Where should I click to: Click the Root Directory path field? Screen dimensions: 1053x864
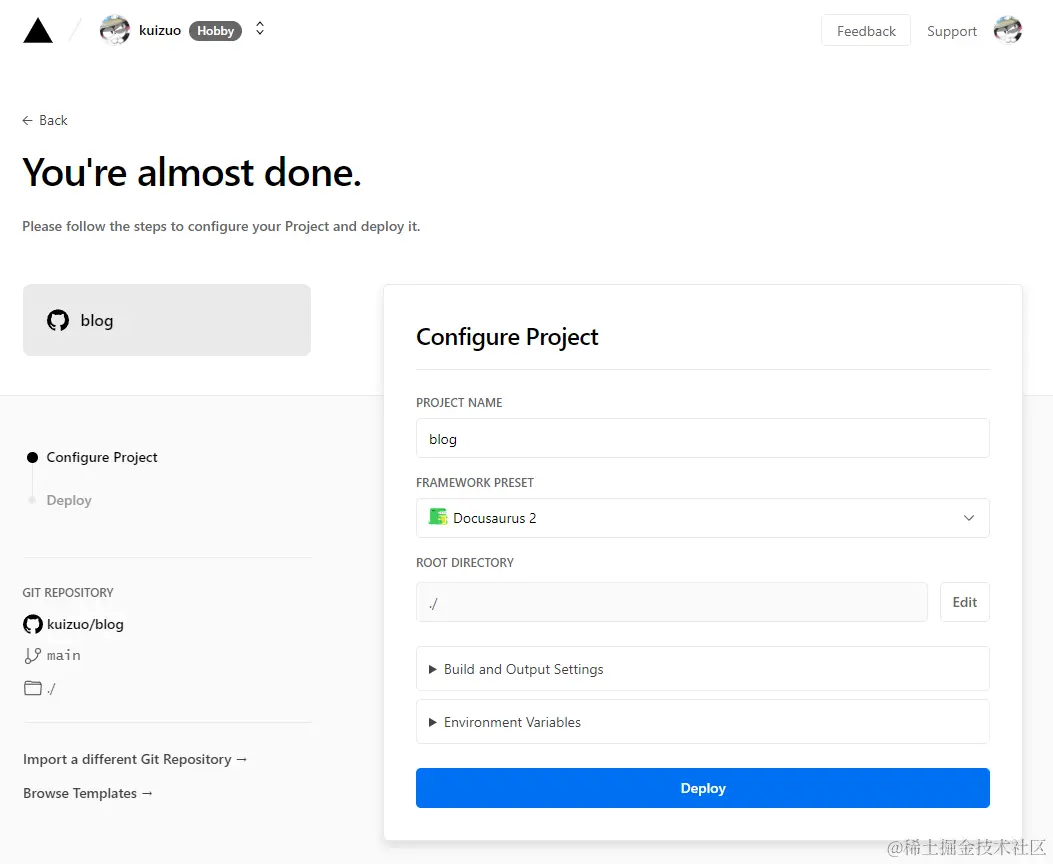pos(672,602)
